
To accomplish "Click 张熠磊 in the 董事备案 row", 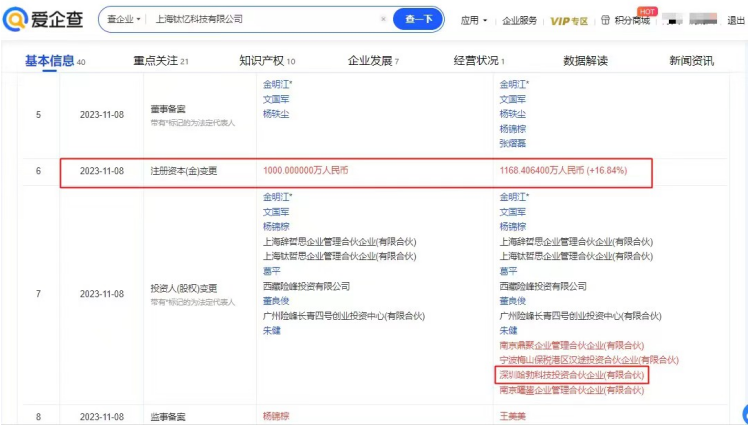I will tap(513, 143).
